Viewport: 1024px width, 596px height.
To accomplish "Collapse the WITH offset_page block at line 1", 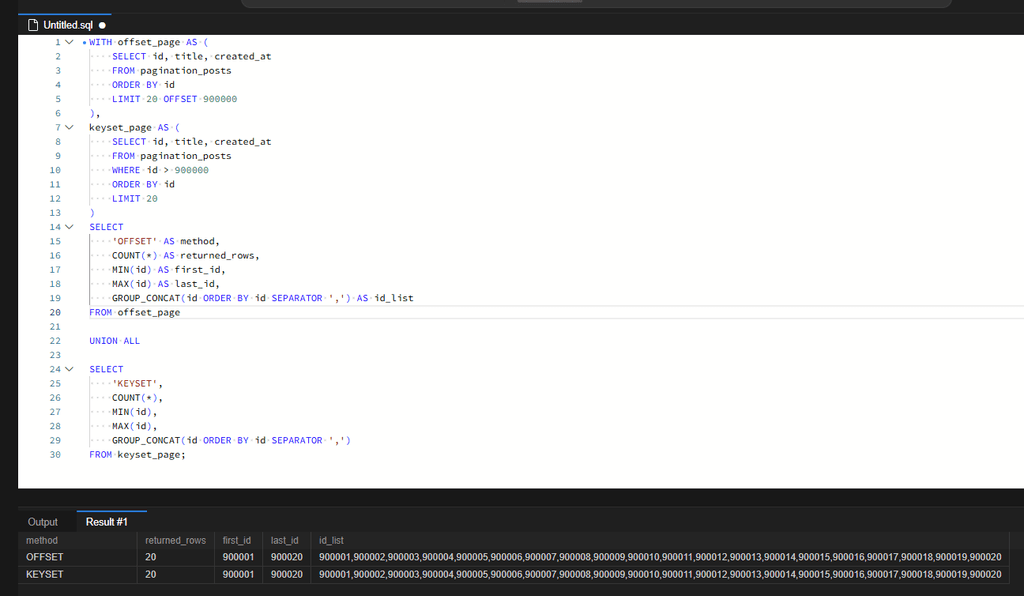I will point(69,42).
